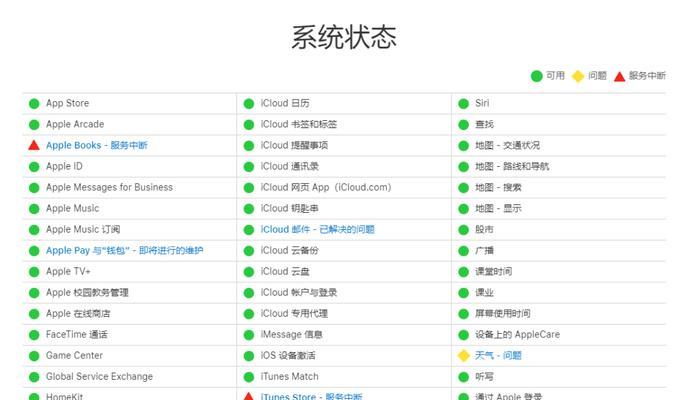Viewport: 679px width, 400px height.
Task: Select the 地图 - 显示 row text
Action: pos(498,209)
